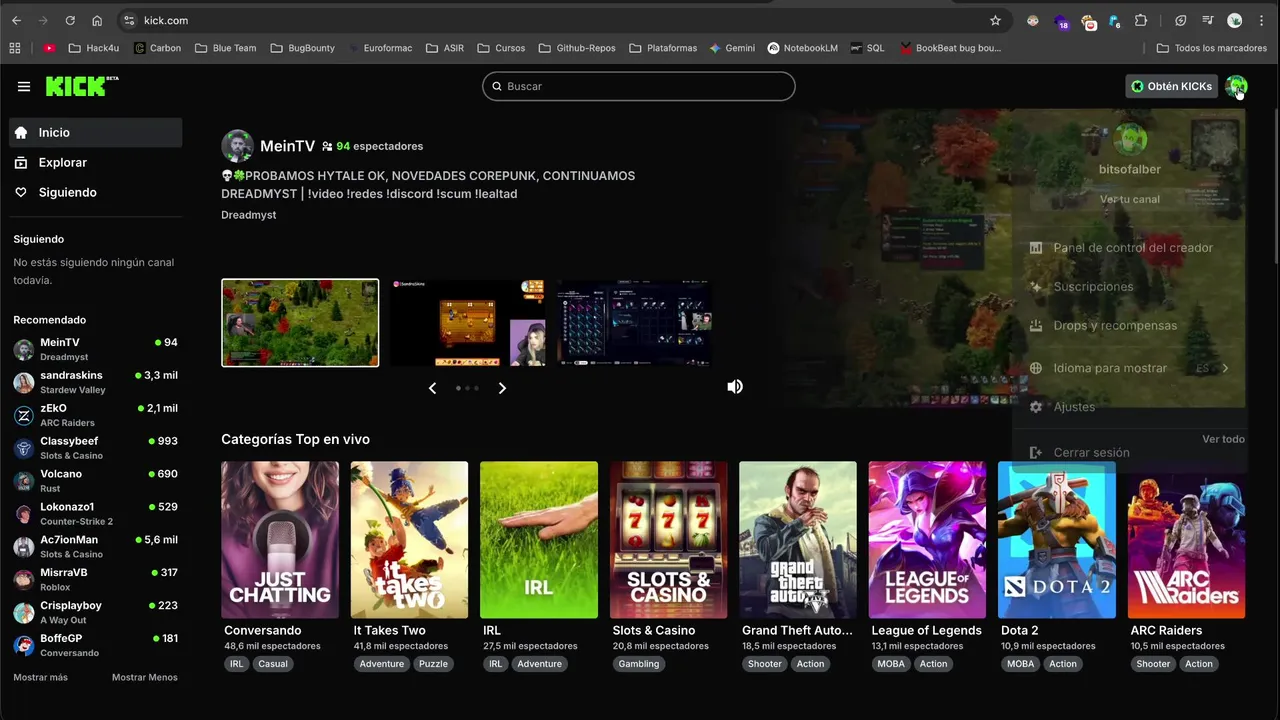Click the Cerrar sesión icon
Viewport: 1280px width, 720px height.
coord(1036,453)
